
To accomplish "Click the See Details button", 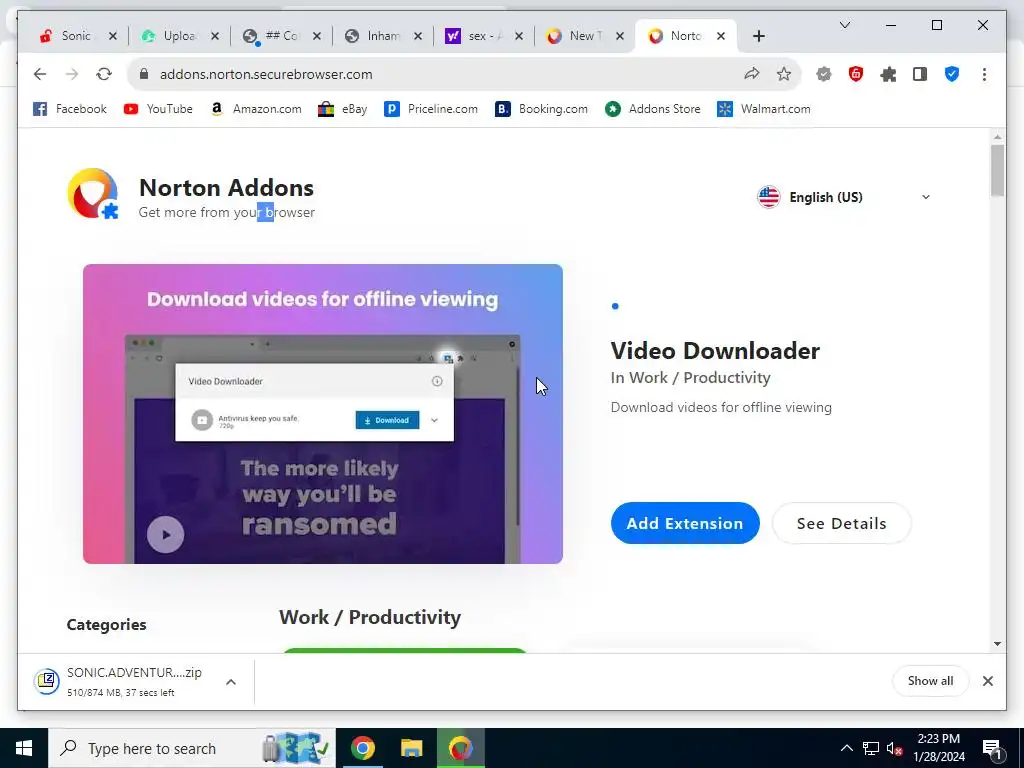I will 841,523.
